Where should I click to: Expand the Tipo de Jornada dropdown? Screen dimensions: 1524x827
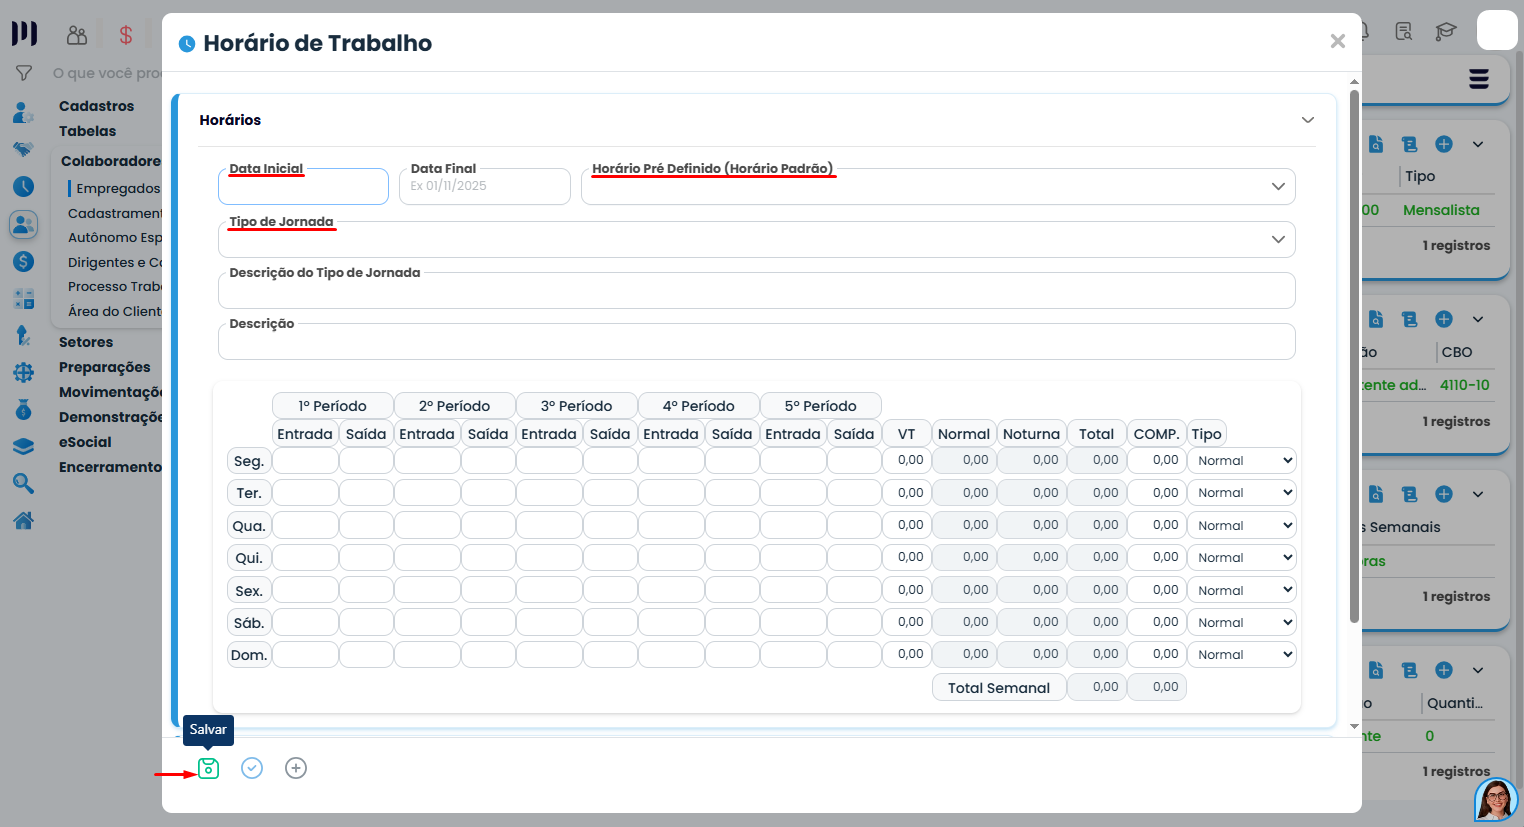tap(1276, 239)
